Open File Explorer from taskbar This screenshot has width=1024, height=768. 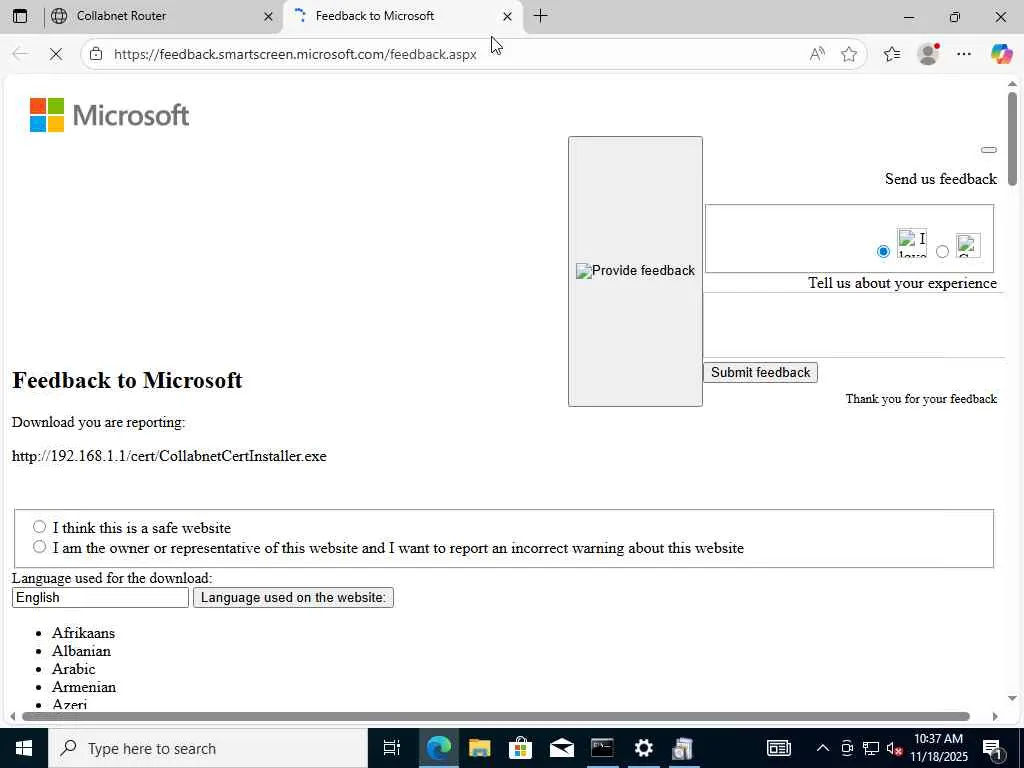click(479, 748)
